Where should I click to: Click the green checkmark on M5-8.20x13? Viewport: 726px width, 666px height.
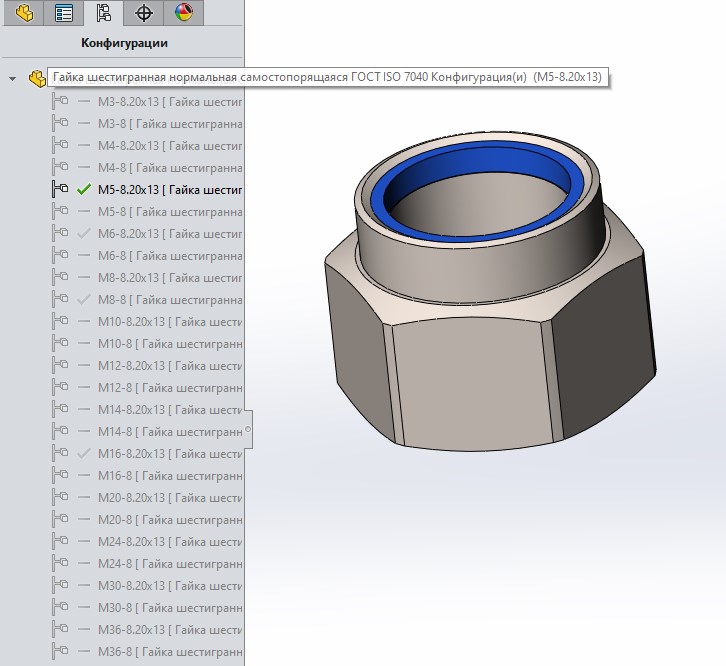click(84, 188)
